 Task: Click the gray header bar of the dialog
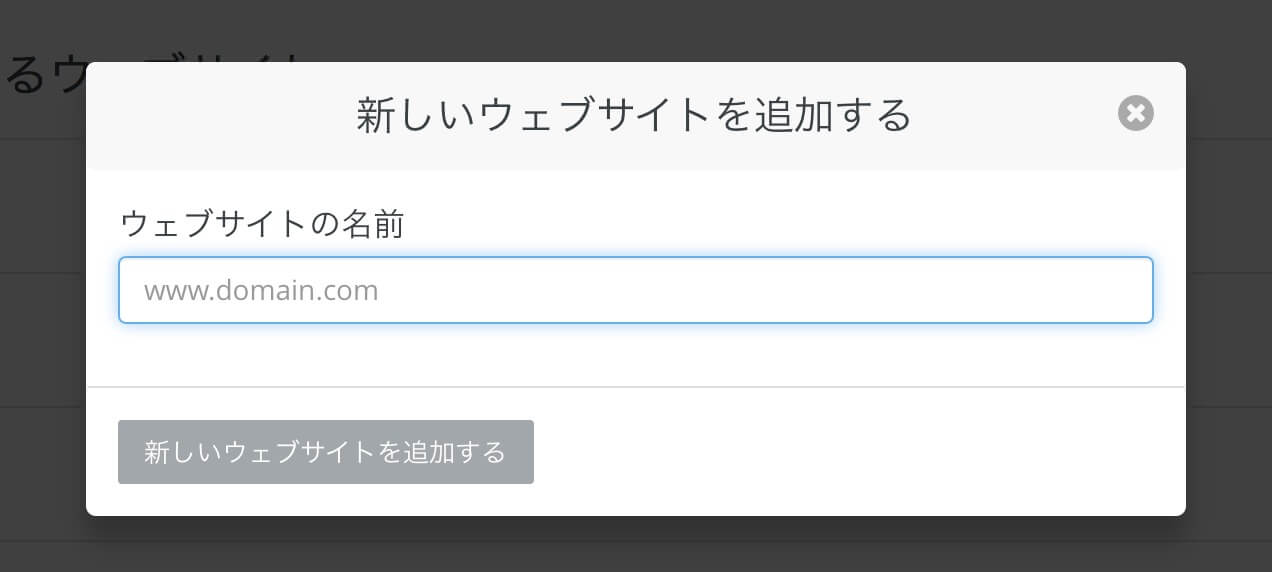(x=636, y=116)
